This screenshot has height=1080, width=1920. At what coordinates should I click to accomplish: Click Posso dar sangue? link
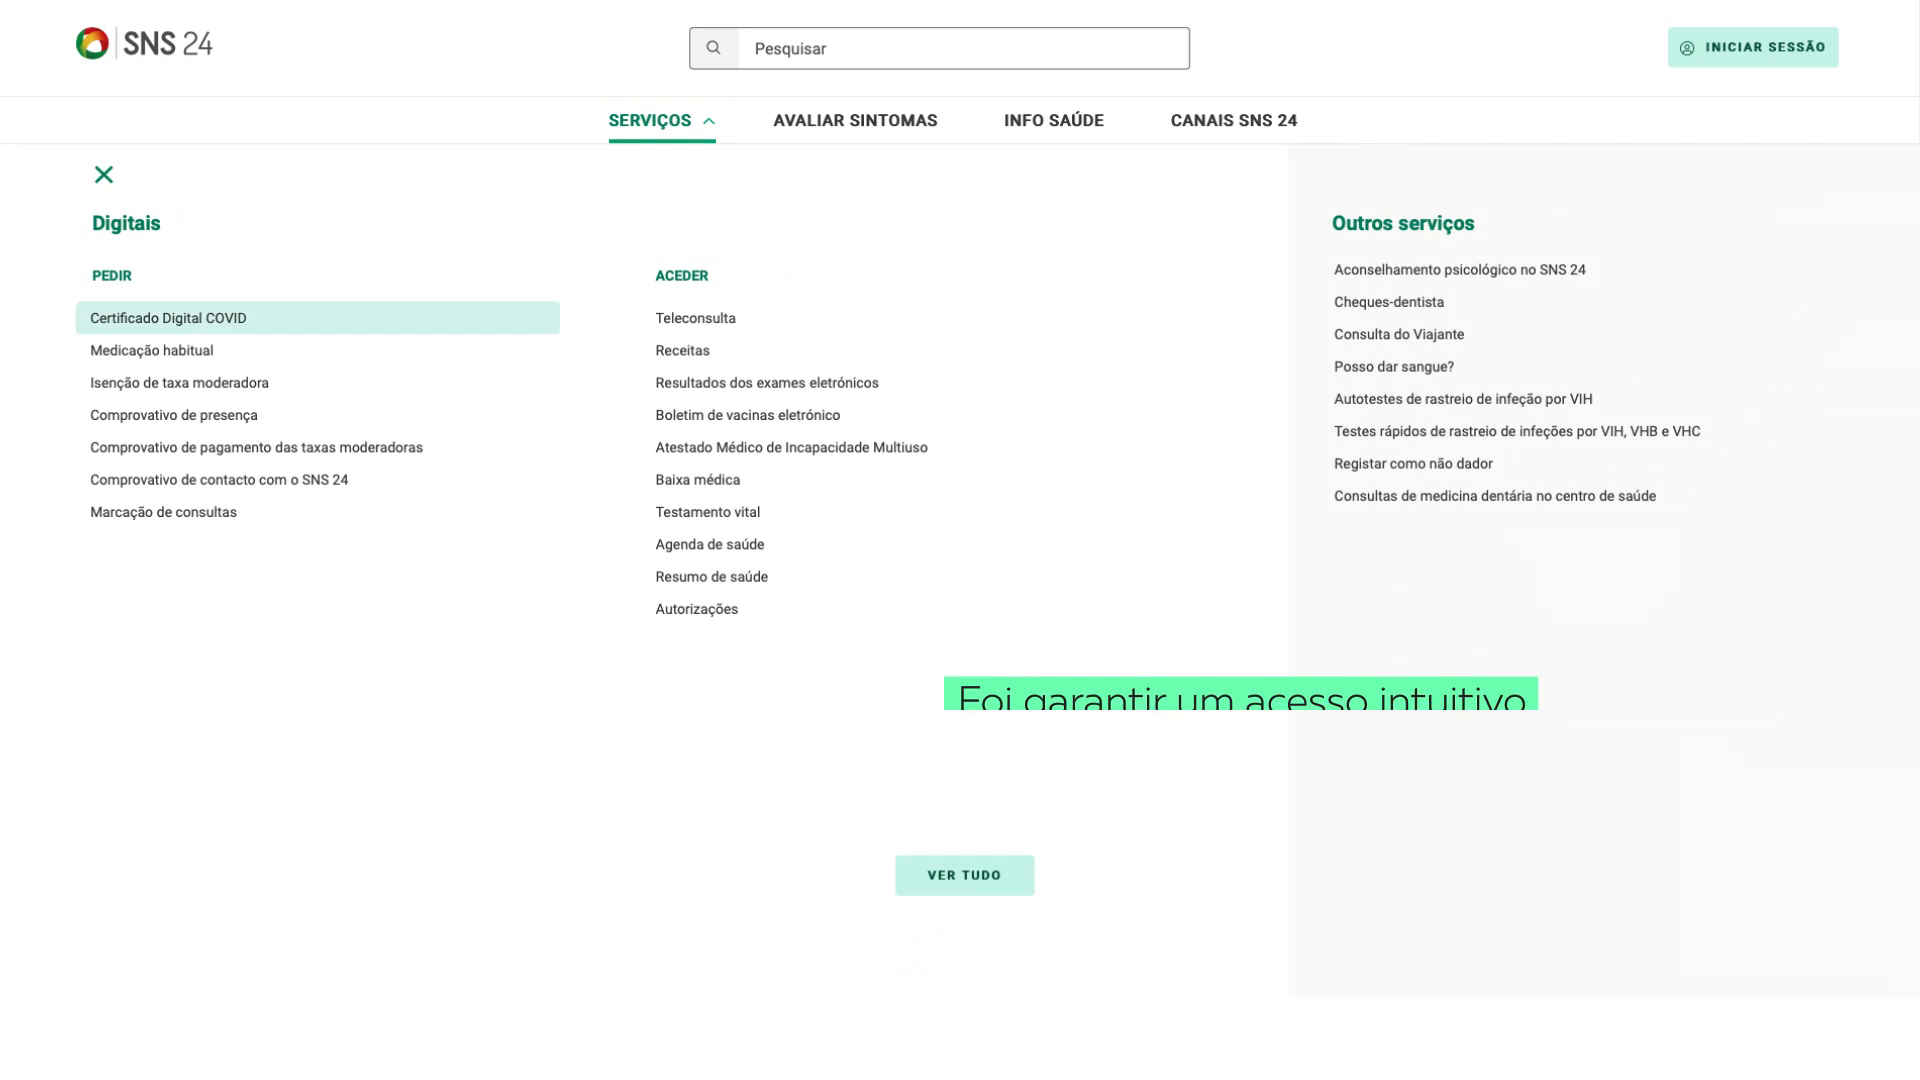tap(1393, 367)
